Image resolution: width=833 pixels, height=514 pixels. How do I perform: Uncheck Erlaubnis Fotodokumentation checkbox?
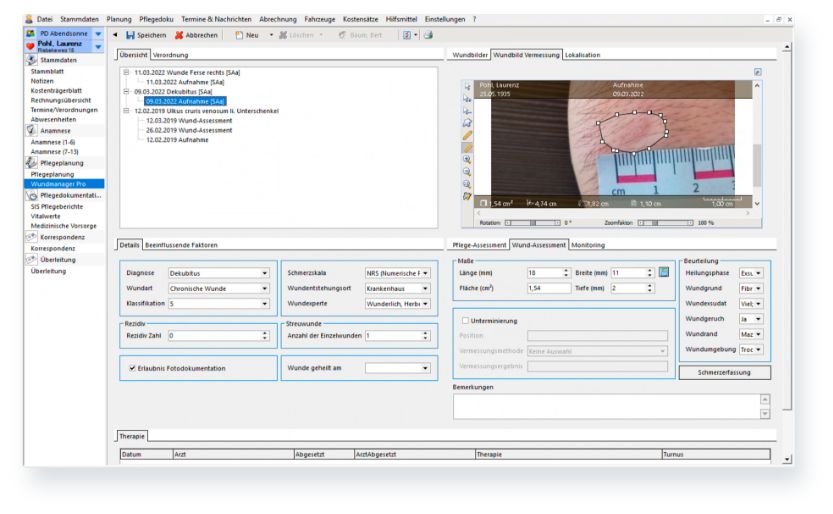click(132, 368)
